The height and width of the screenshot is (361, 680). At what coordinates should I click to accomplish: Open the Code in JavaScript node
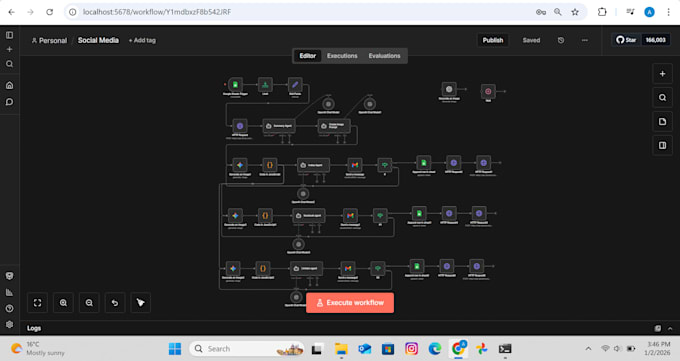point(269,165)
